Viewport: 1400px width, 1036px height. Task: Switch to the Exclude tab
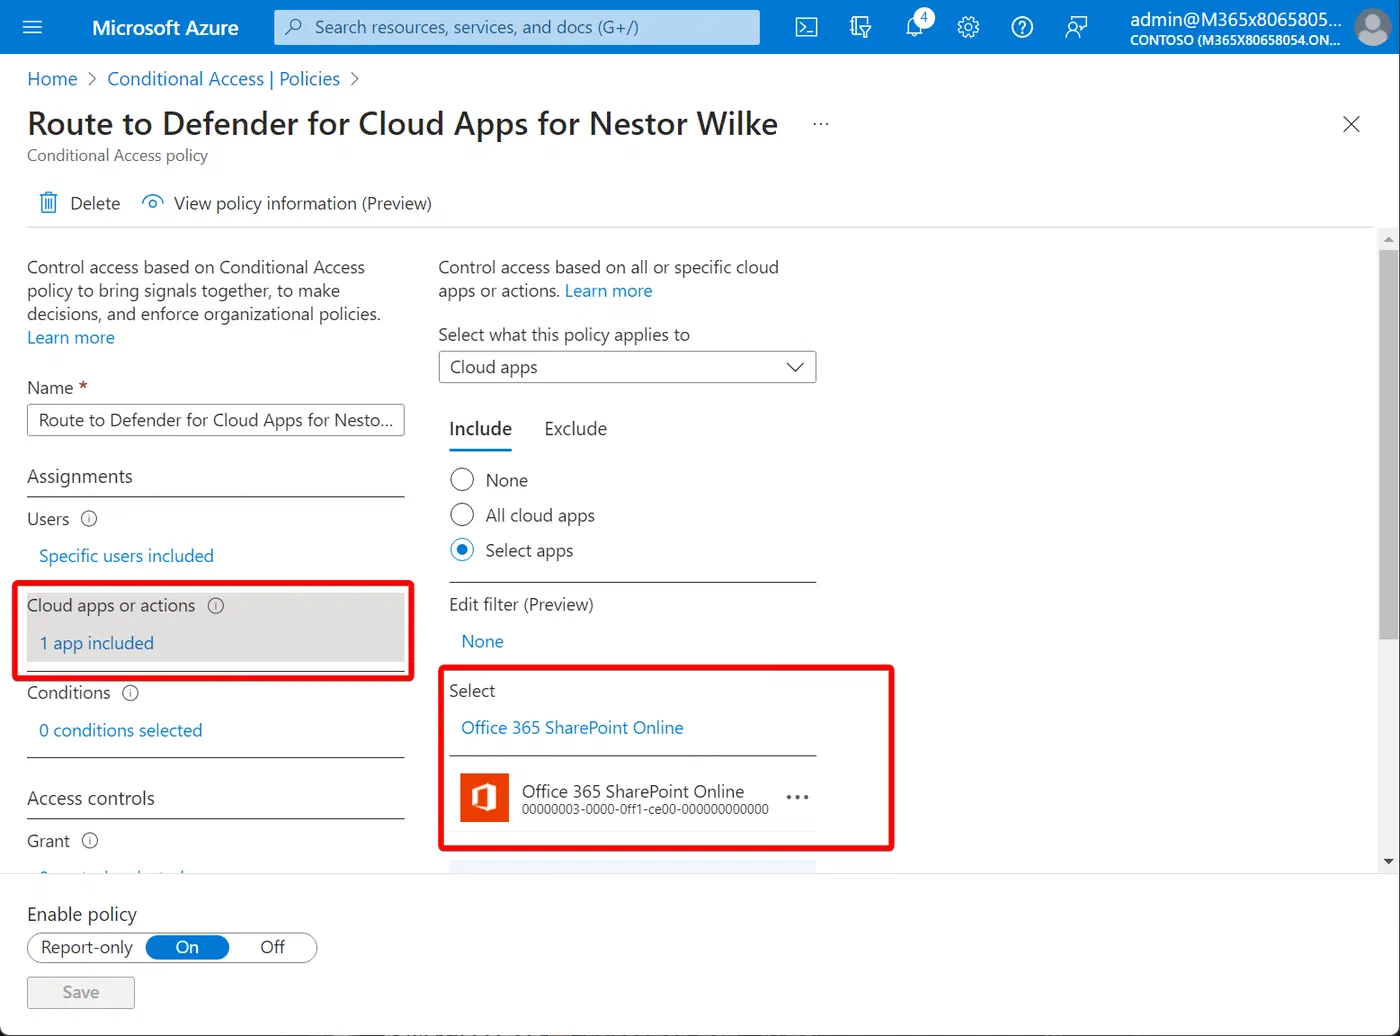pyautogui.click(x=575, y=429)
